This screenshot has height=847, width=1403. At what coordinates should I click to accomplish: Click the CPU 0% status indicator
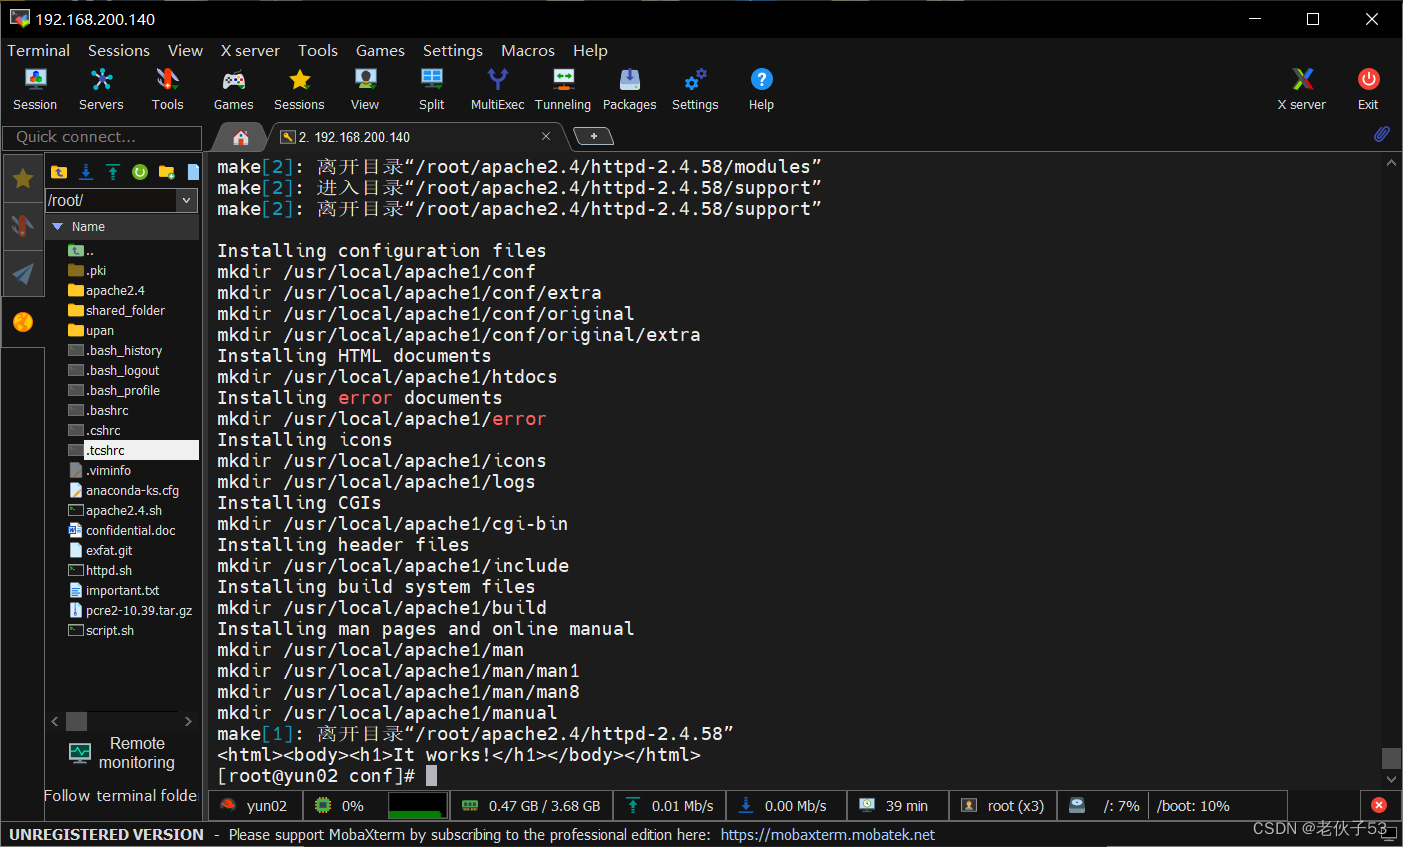[339, 806]
